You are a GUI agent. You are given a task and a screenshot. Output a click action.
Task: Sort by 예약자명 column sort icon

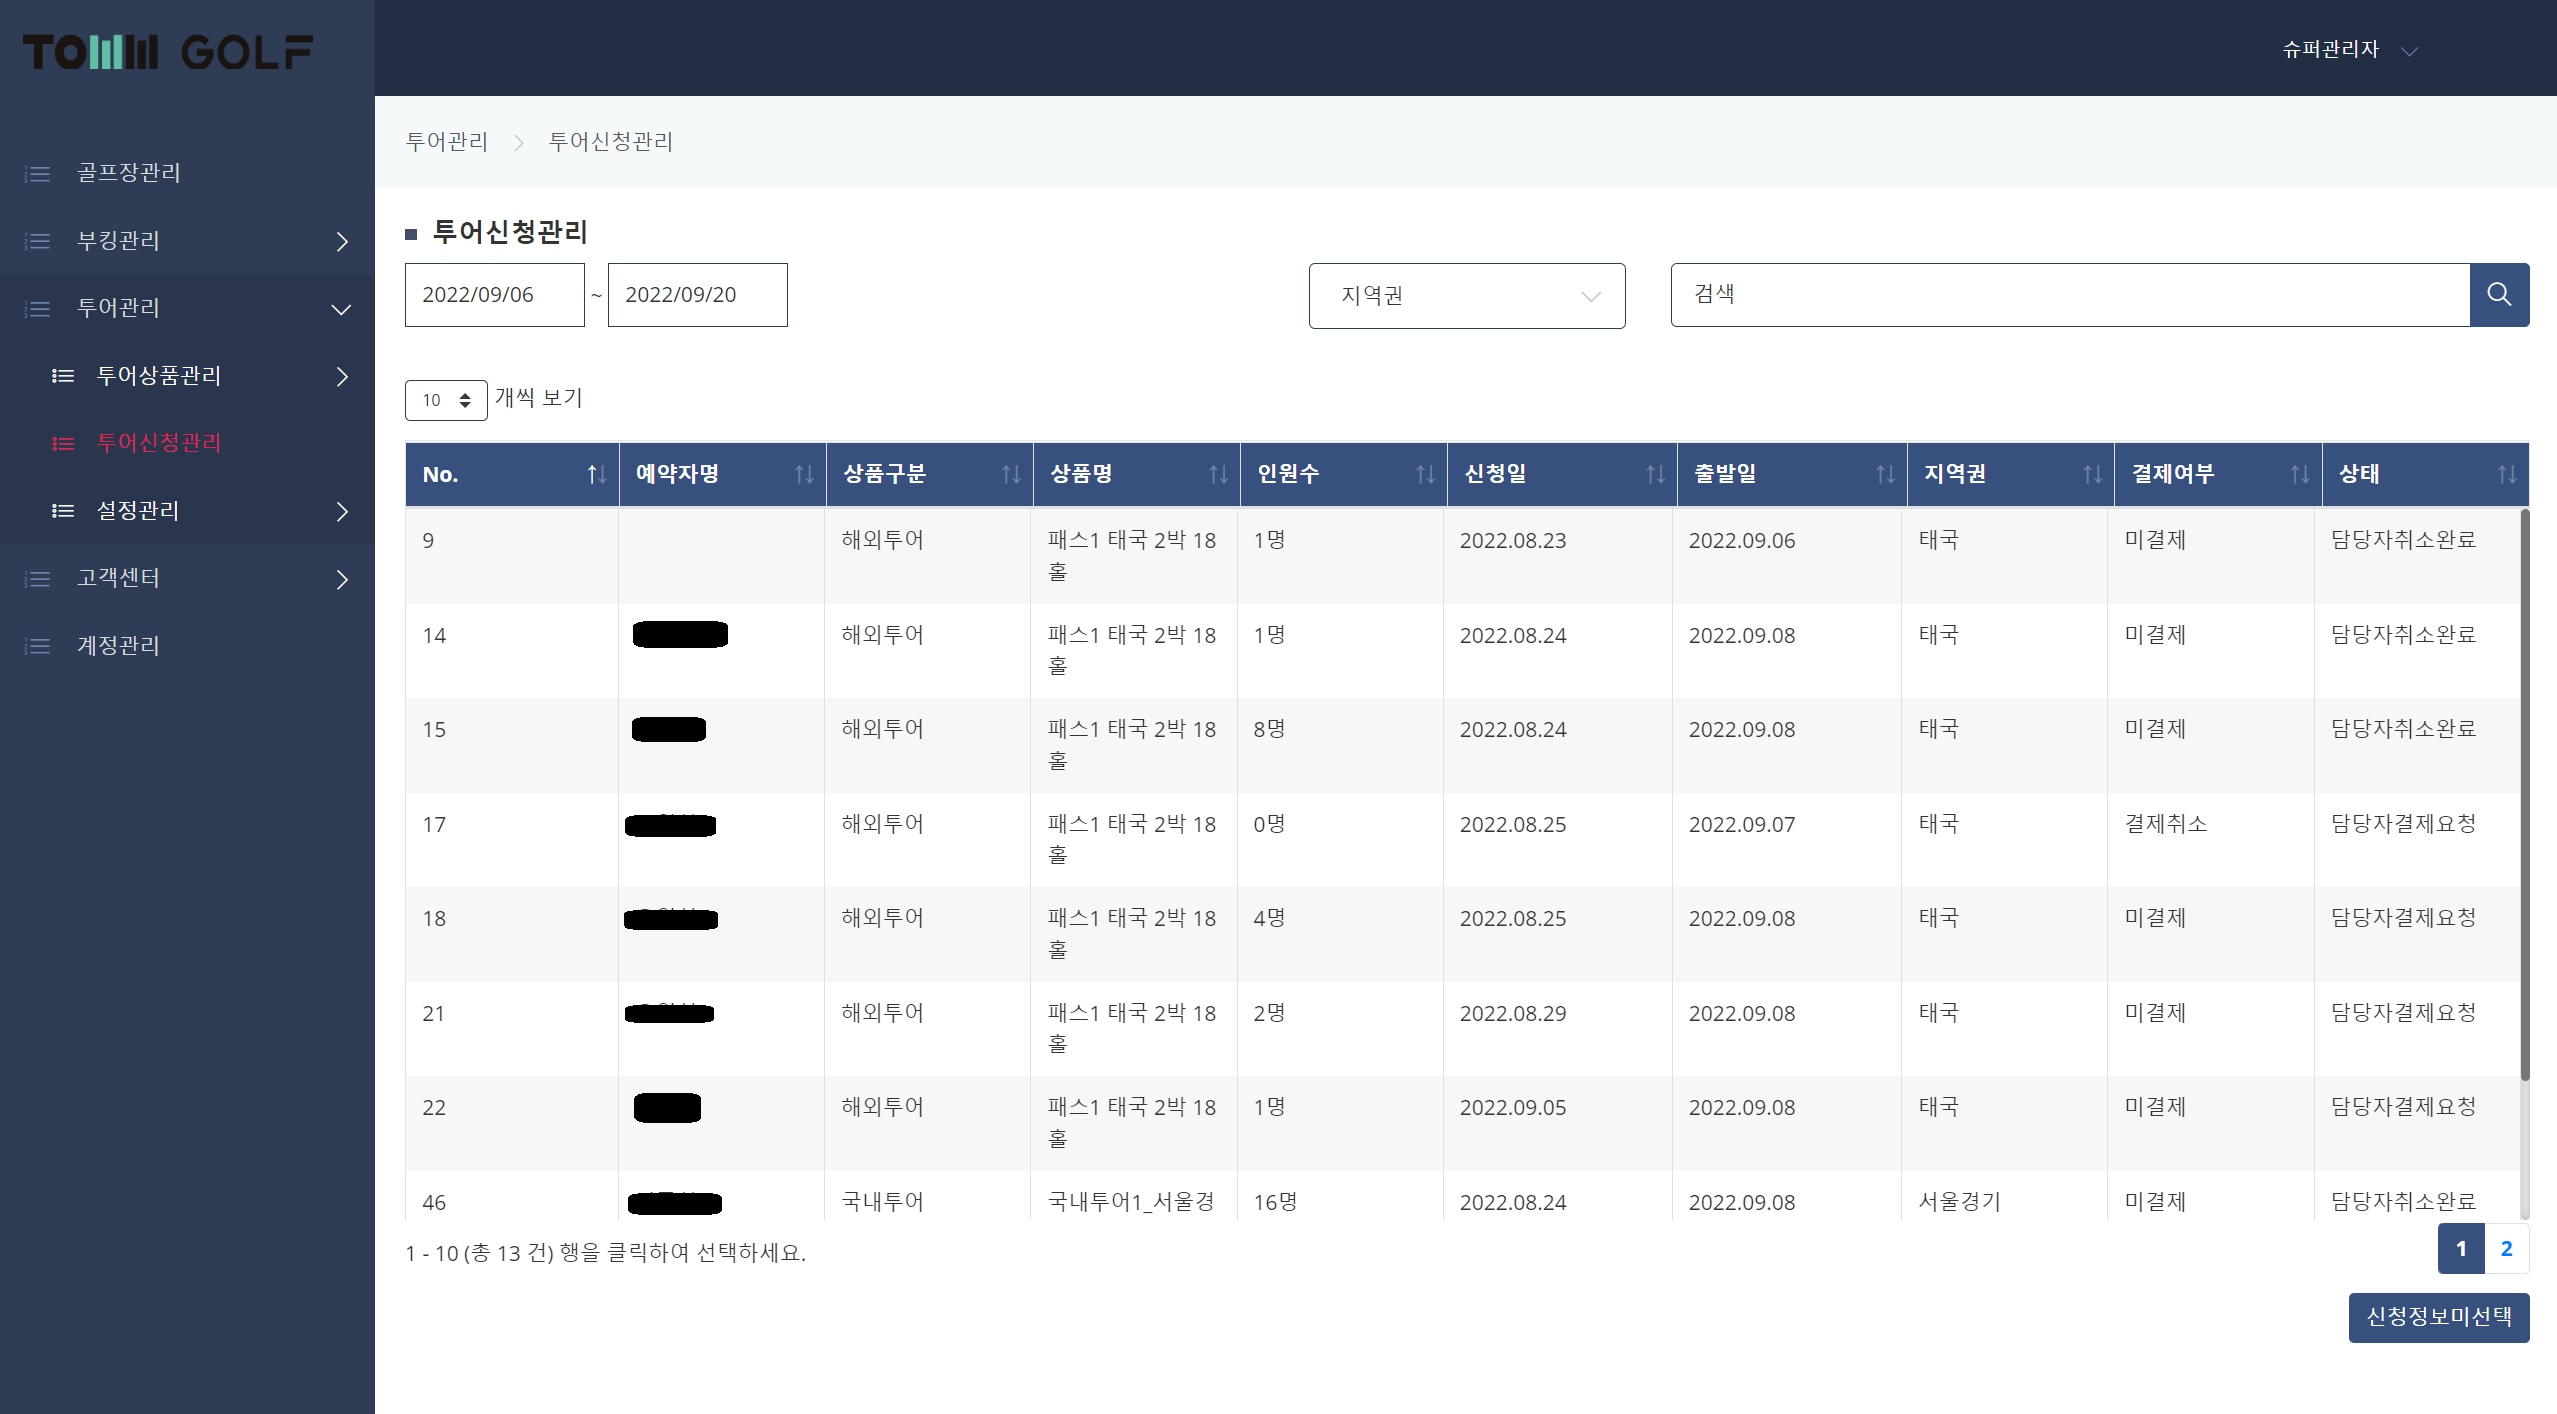(803, 474)
